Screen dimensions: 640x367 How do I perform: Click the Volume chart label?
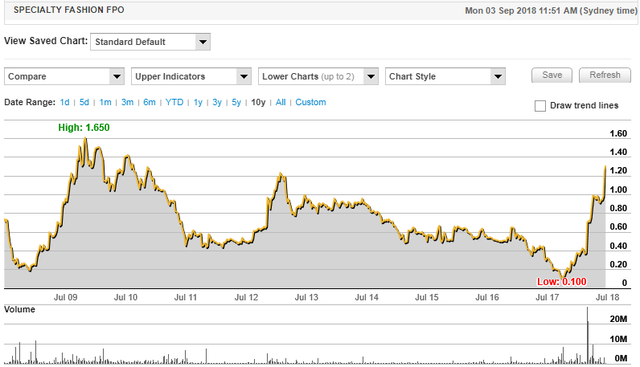20,309
